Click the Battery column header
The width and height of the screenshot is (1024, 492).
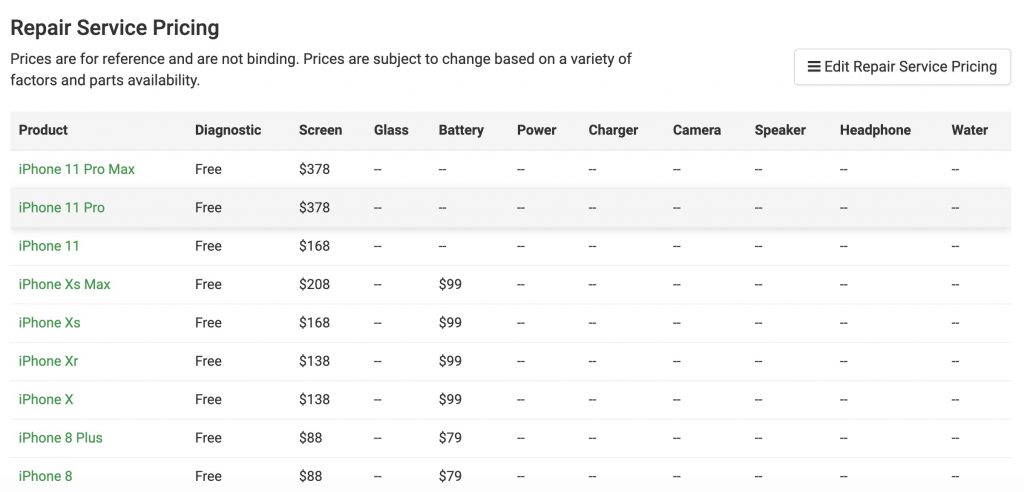pos(461,130)
